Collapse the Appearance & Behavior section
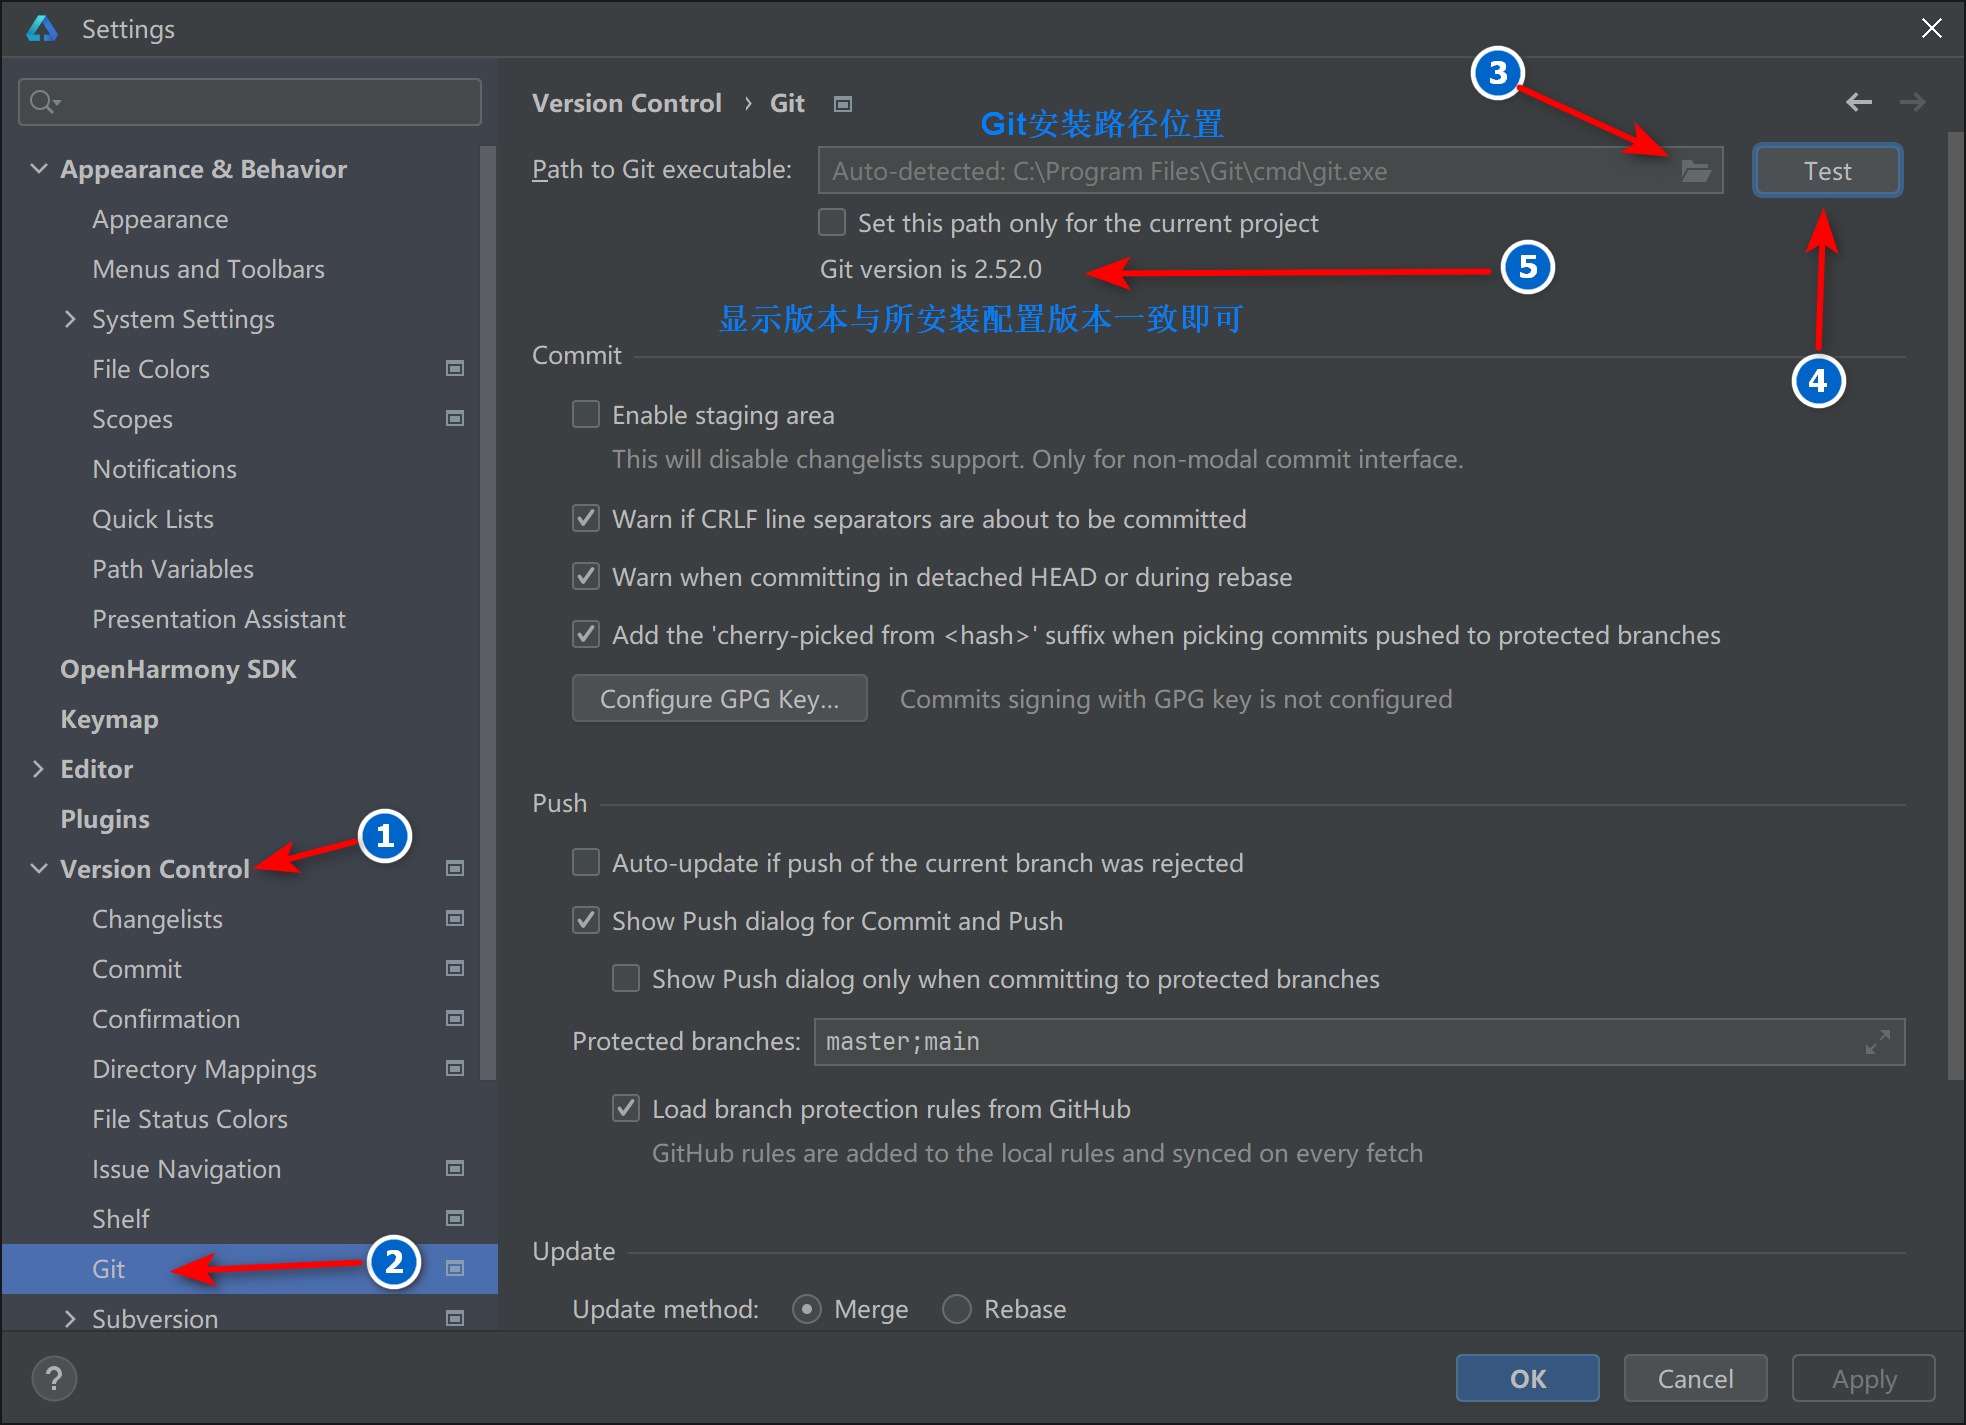This screenshot has width=1966, height=1425. click(x=39, y=168)
